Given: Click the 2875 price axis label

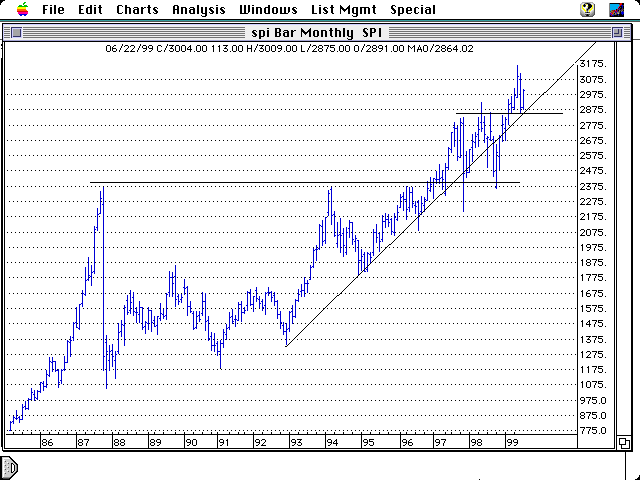Looking at the screenshot, I should (x=593, y=110).
